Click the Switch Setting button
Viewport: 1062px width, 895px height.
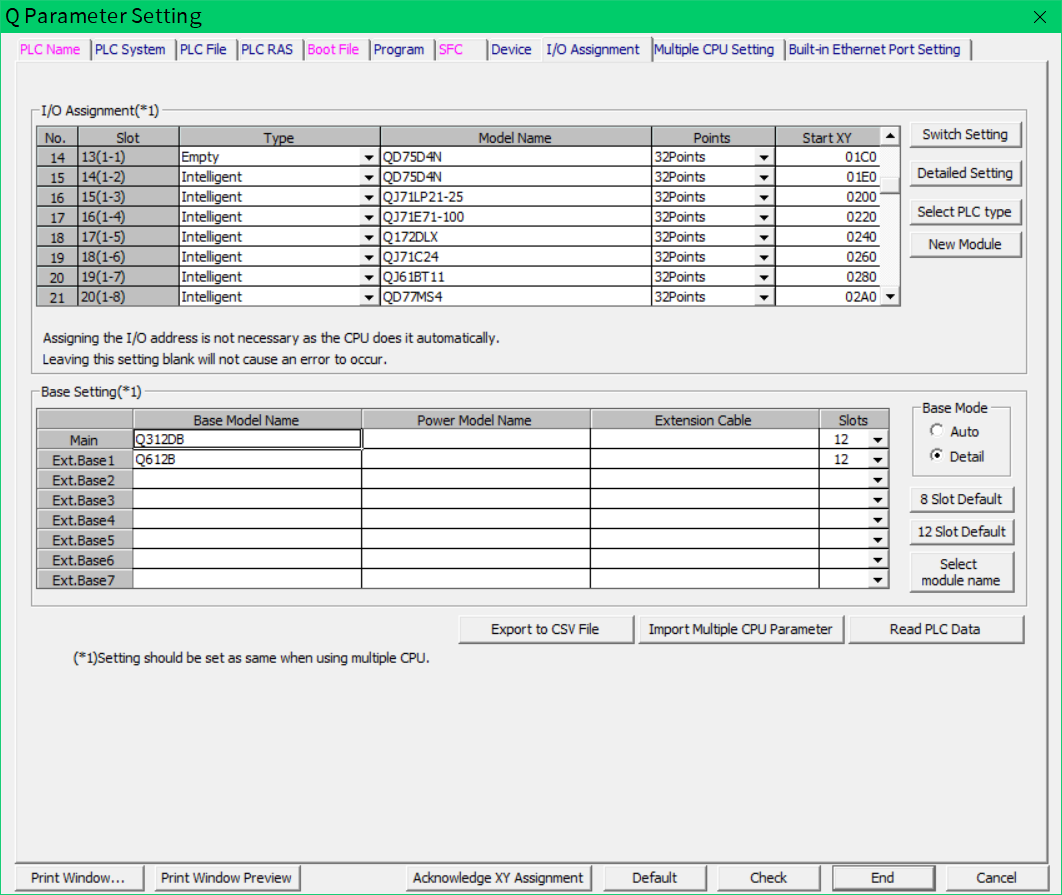click(965, 134)
